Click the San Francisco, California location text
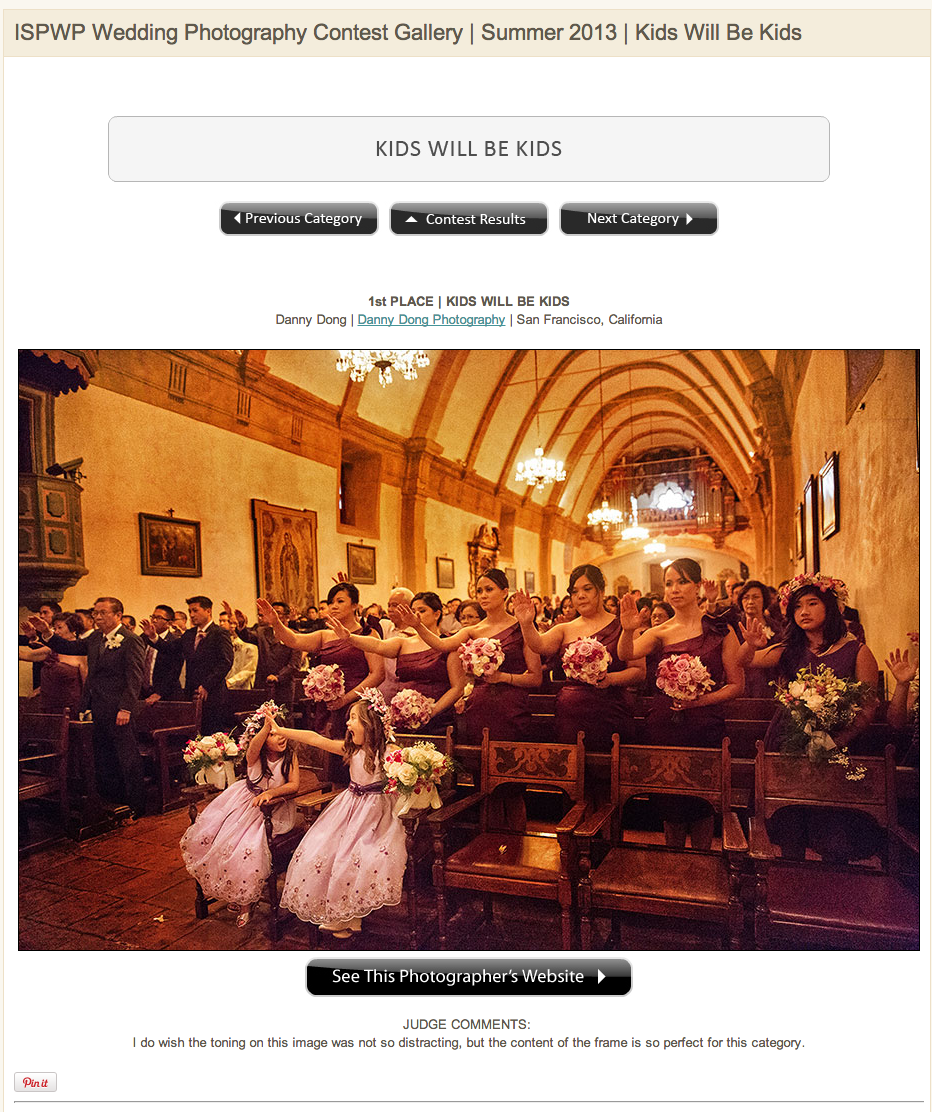932x1112 pixels. [589, 320]
